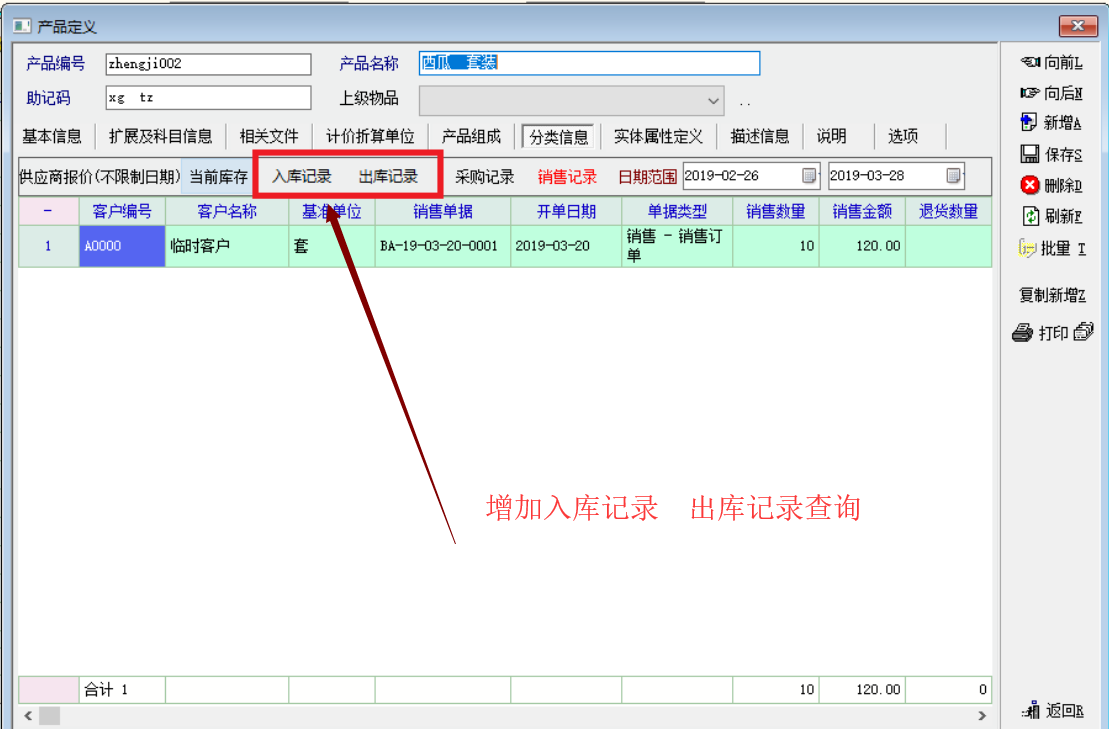The height and width of the screenshot is (729, 1109).
Task: Refresh data with the 刷新 icon
Action: coord(1030,216)
